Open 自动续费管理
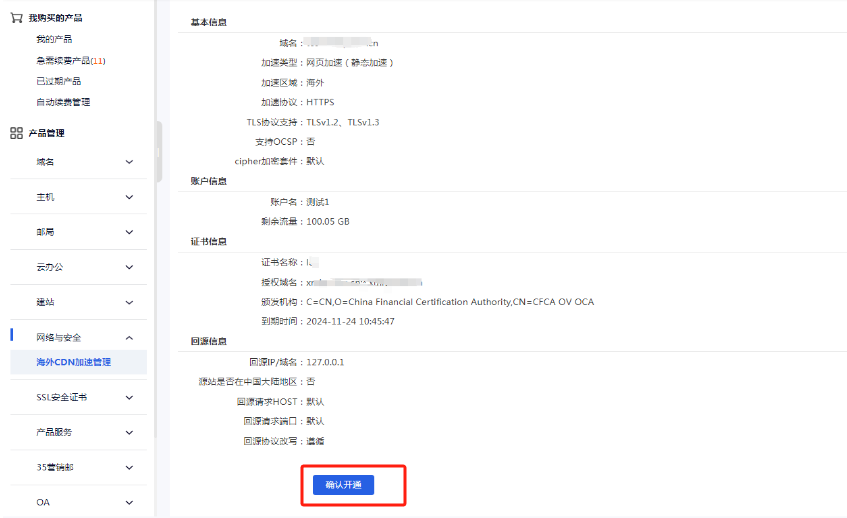Viewport: 847px width, 518px height. tap(63, 102)
